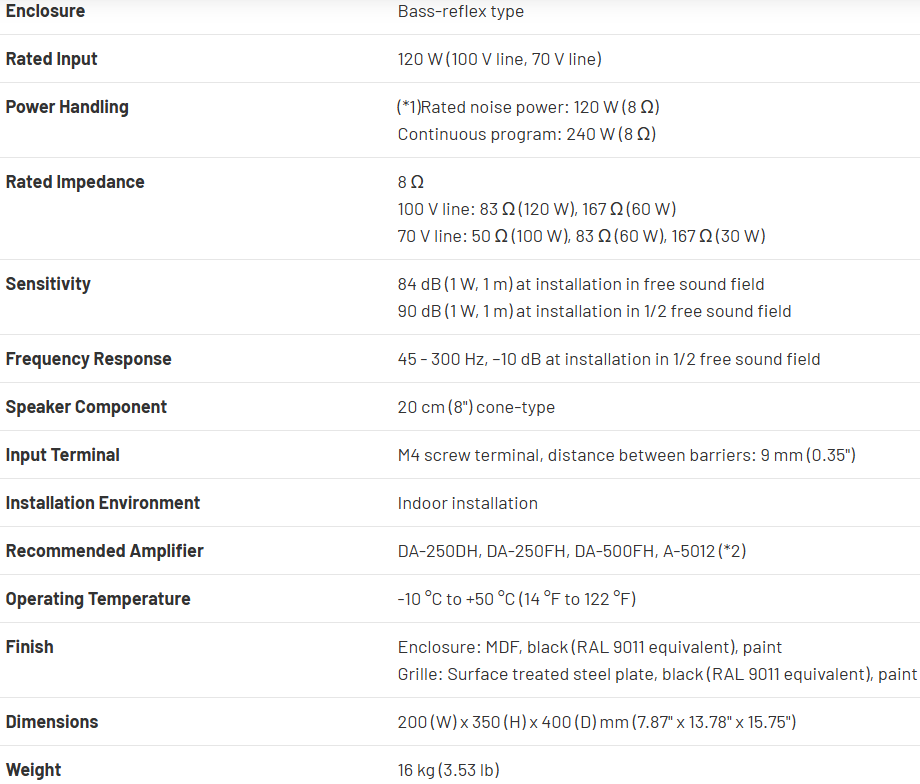
Task: Select the Input Terminal heading
Action: point(62,455)
